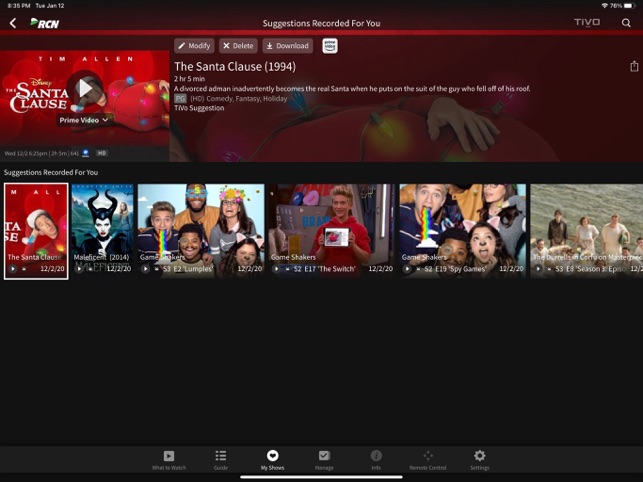The width and height of the screenshot is (643, 482).
Task: Select the My Shows tab
Action: click(272, 460)
